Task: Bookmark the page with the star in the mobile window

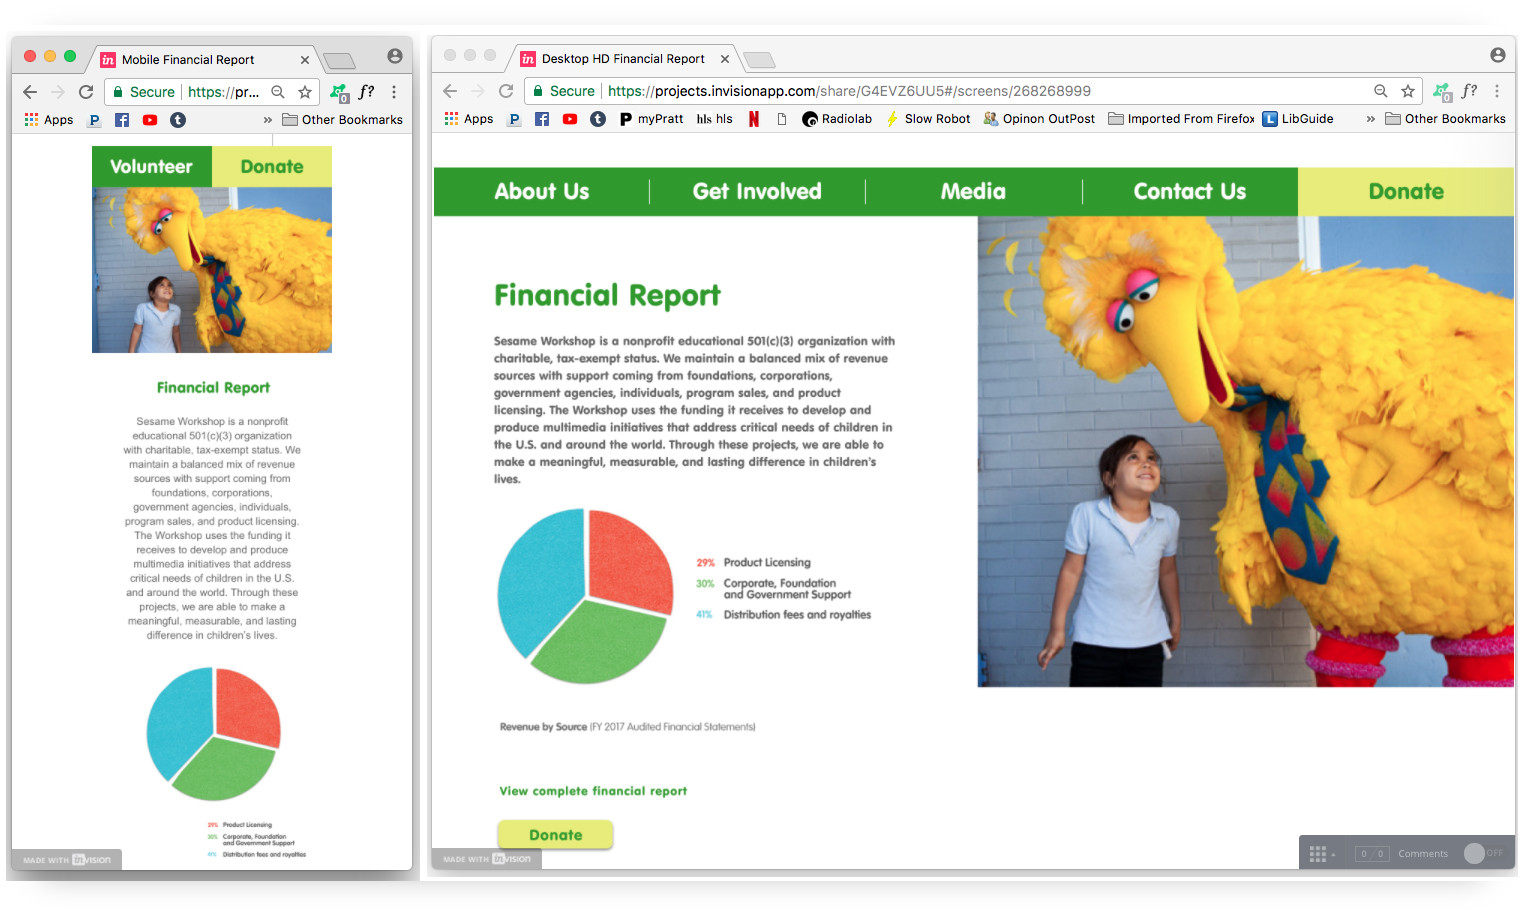Action: [x=305, y=92]
